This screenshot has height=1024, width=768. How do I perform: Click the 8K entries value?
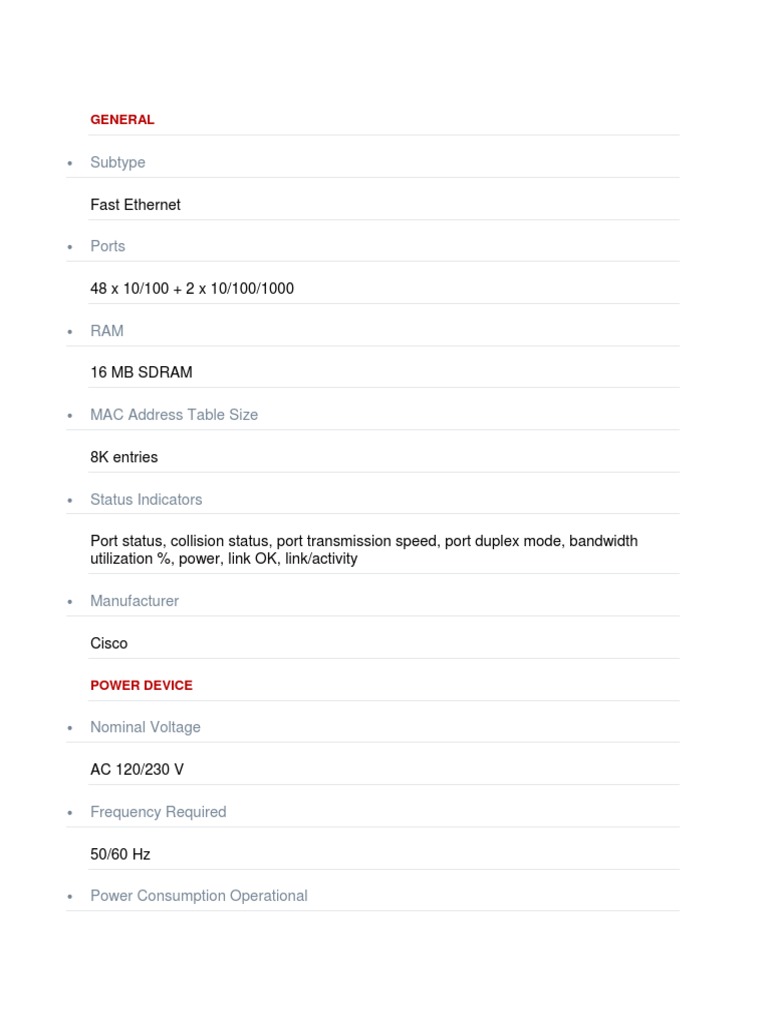click(124, 457)
